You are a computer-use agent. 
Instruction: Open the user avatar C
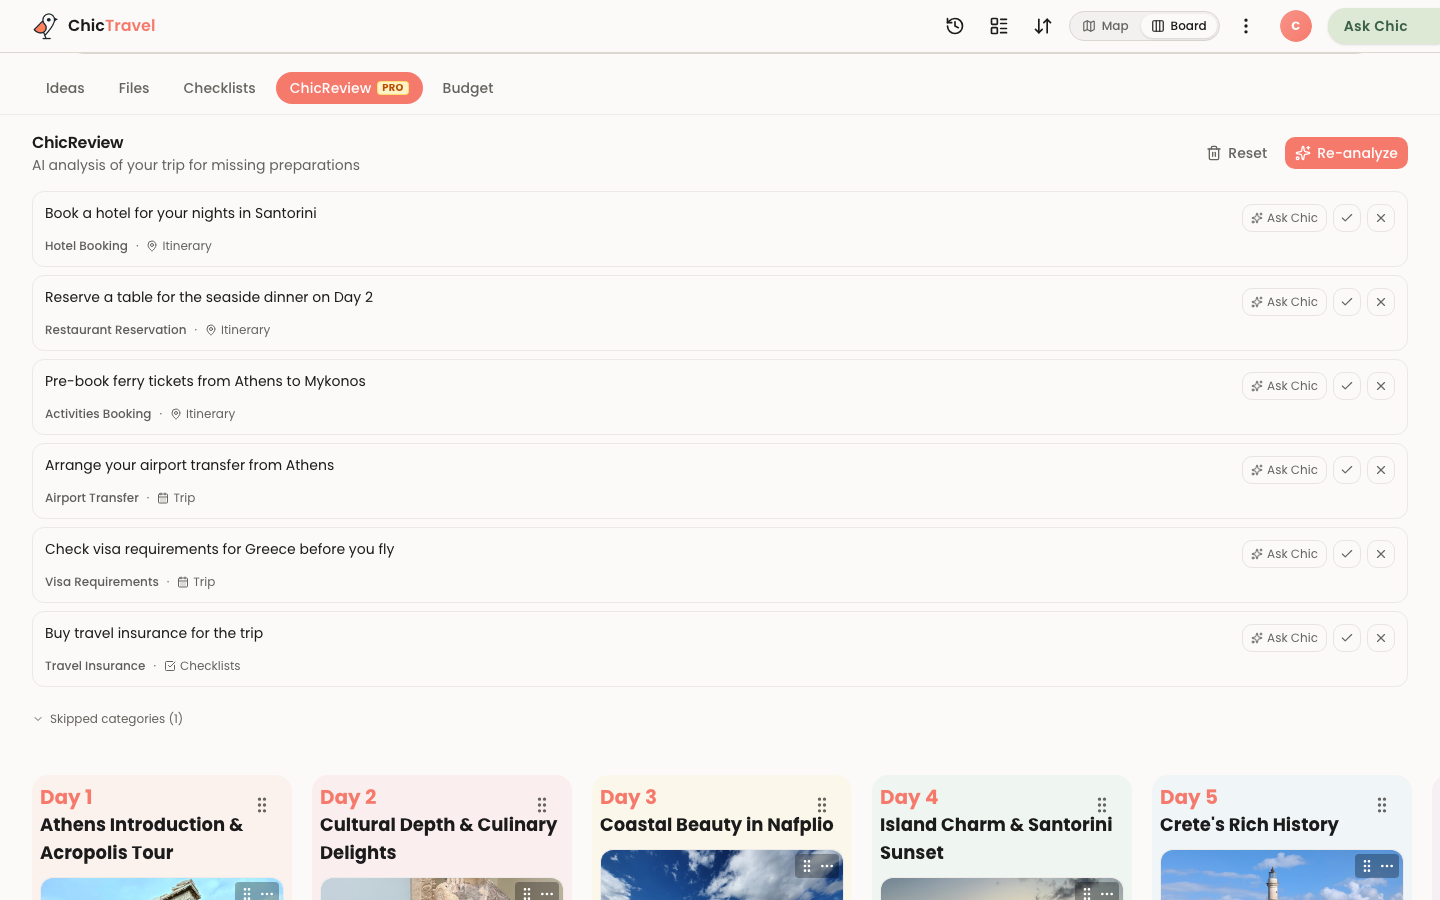point(1296,26)
